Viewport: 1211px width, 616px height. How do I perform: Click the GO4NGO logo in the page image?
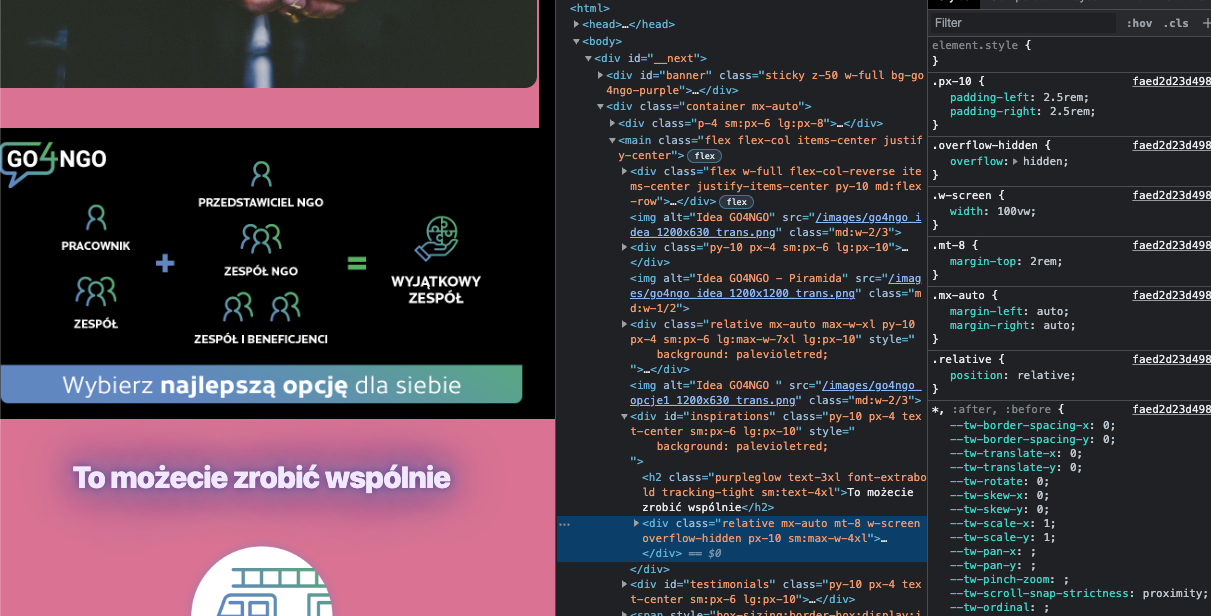click(x=54, y=164)
